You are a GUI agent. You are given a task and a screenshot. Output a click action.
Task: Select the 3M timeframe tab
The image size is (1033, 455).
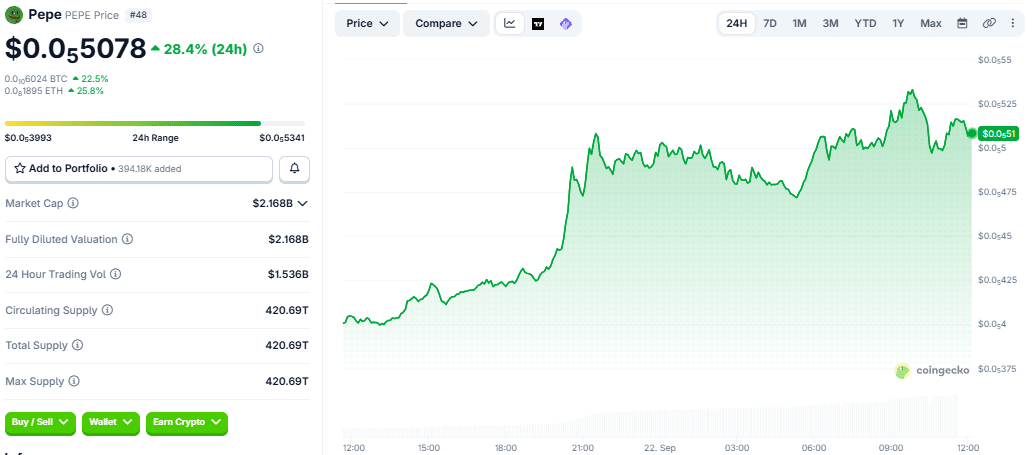(x=830, y=24)
